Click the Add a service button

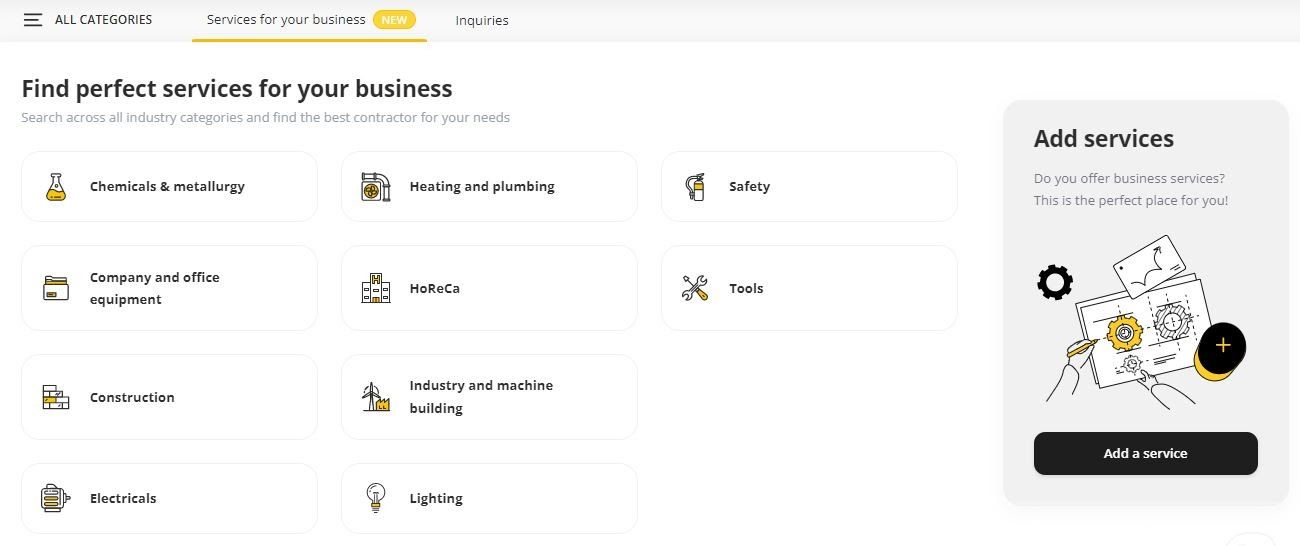[x=1146, y=453]
